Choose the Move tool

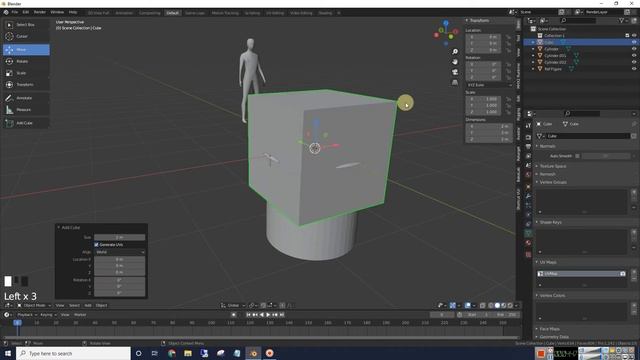(26, 50)
